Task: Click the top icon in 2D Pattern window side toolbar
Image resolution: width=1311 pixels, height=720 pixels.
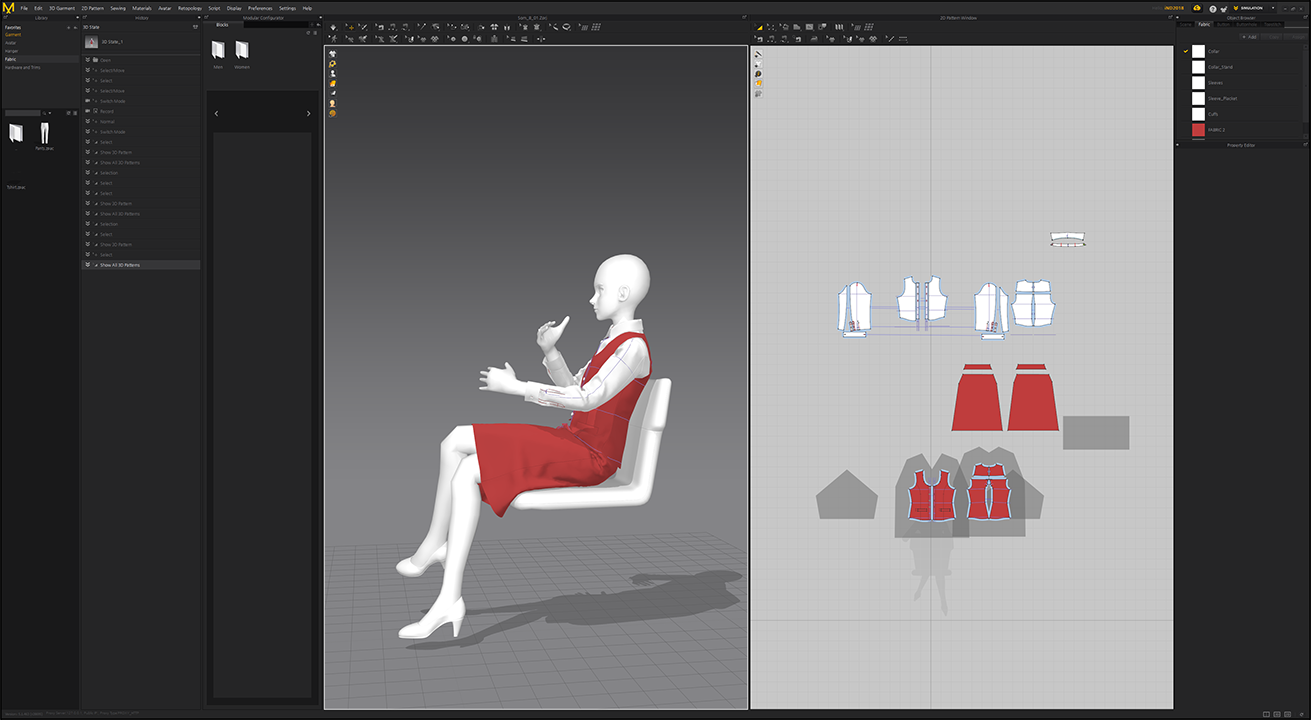Action: pyautogui.click(x=758, y=54)
